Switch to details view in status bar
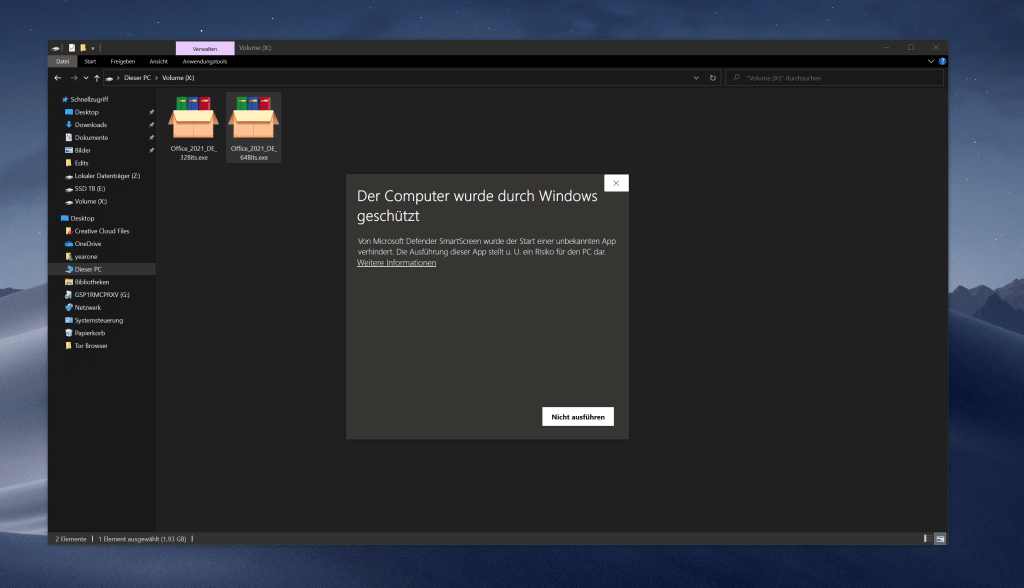 point(927,539)
